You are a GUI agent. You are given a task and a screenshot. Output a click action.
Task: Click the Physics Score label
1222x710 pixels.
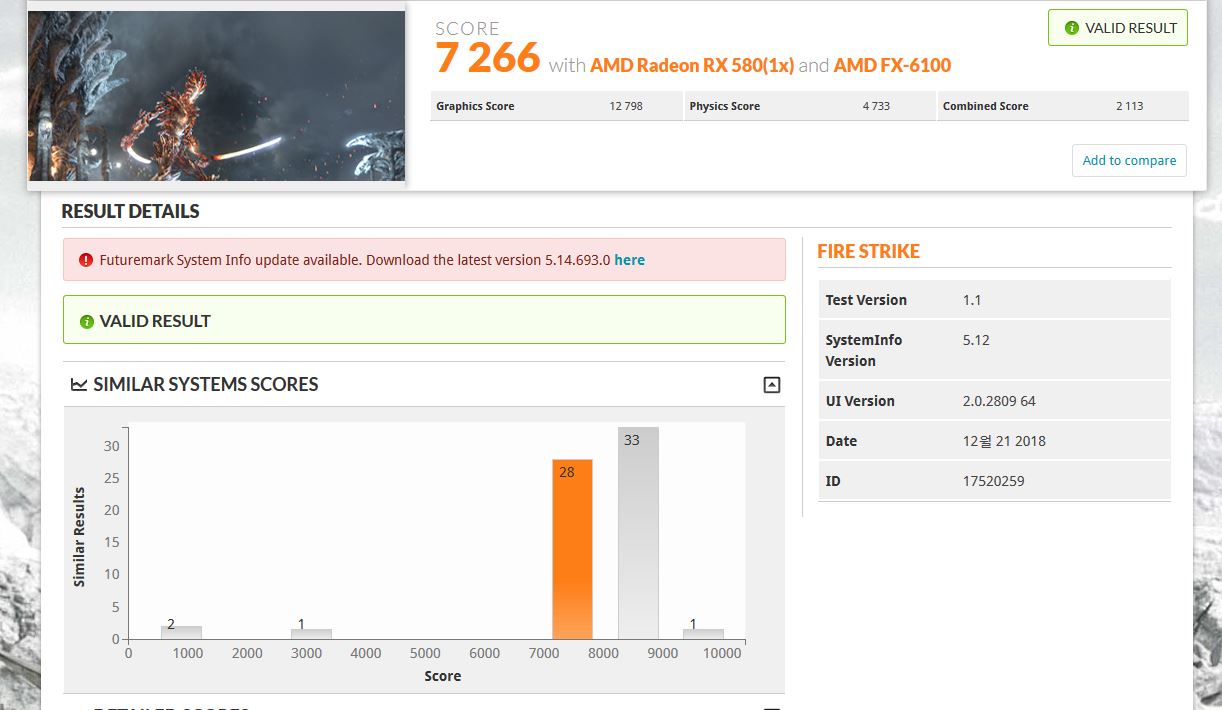(x=725, y=106)
